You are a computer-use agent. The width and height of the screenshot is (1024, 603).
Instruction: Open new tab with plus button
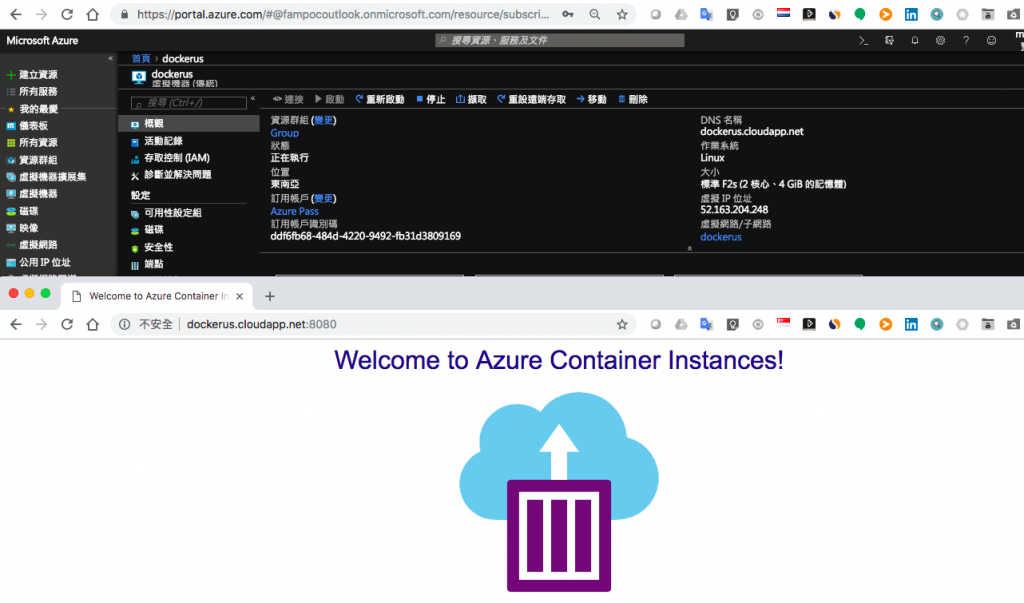pyautogui.click(x=270, y=296)
